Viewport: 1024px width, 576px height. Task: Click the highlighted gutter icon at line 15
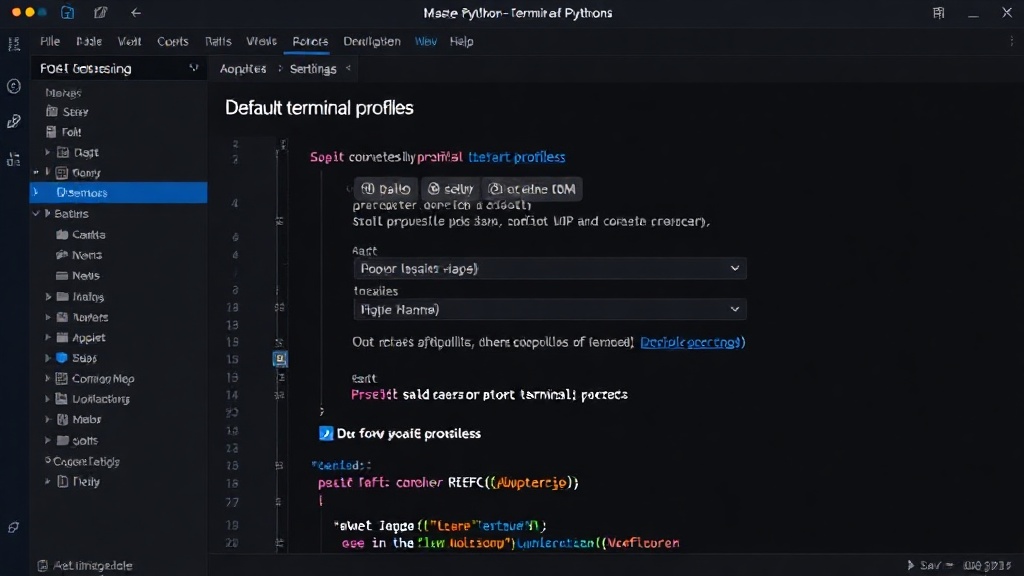(x=280, y=359)
